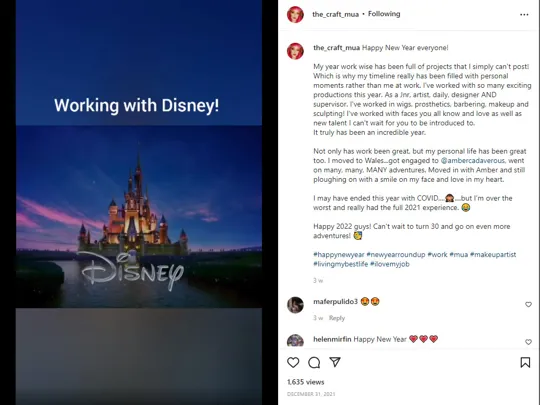Save post with bookmark icon
This screenshot has height=405, width=540.
click(x=525, y=362)
